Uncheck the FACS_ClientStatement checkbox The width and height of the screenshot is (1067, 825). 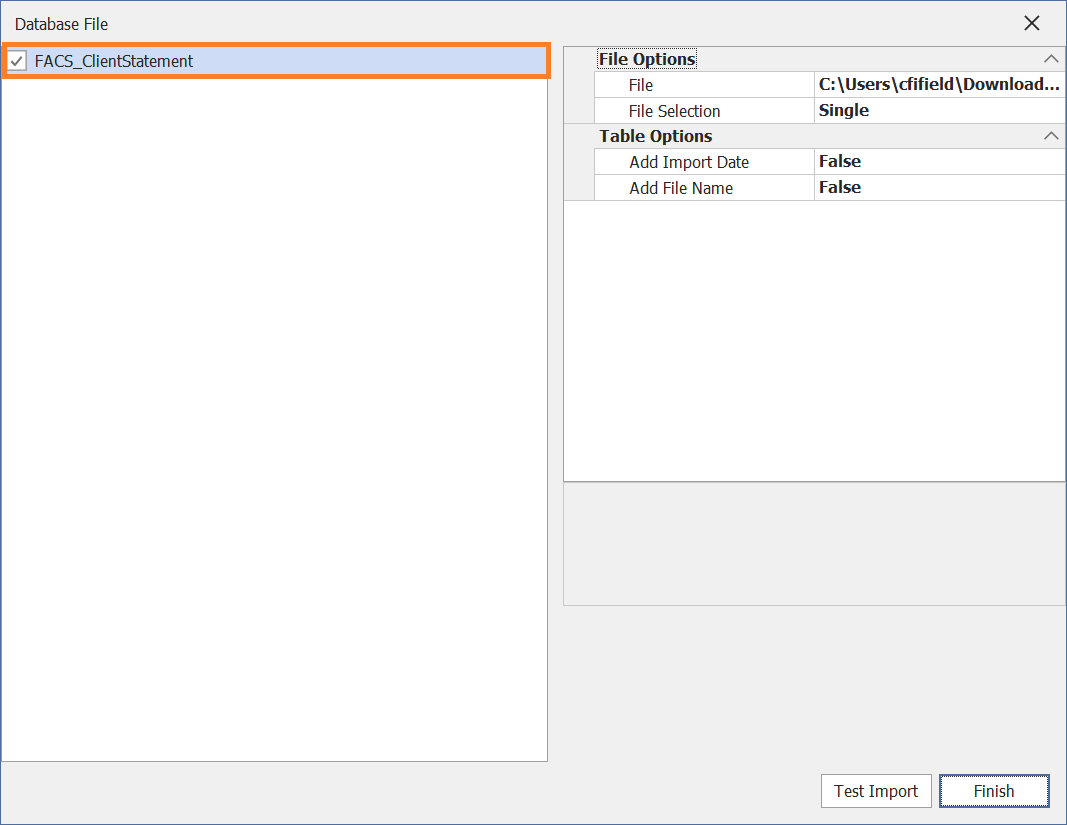tap(17, 61)
